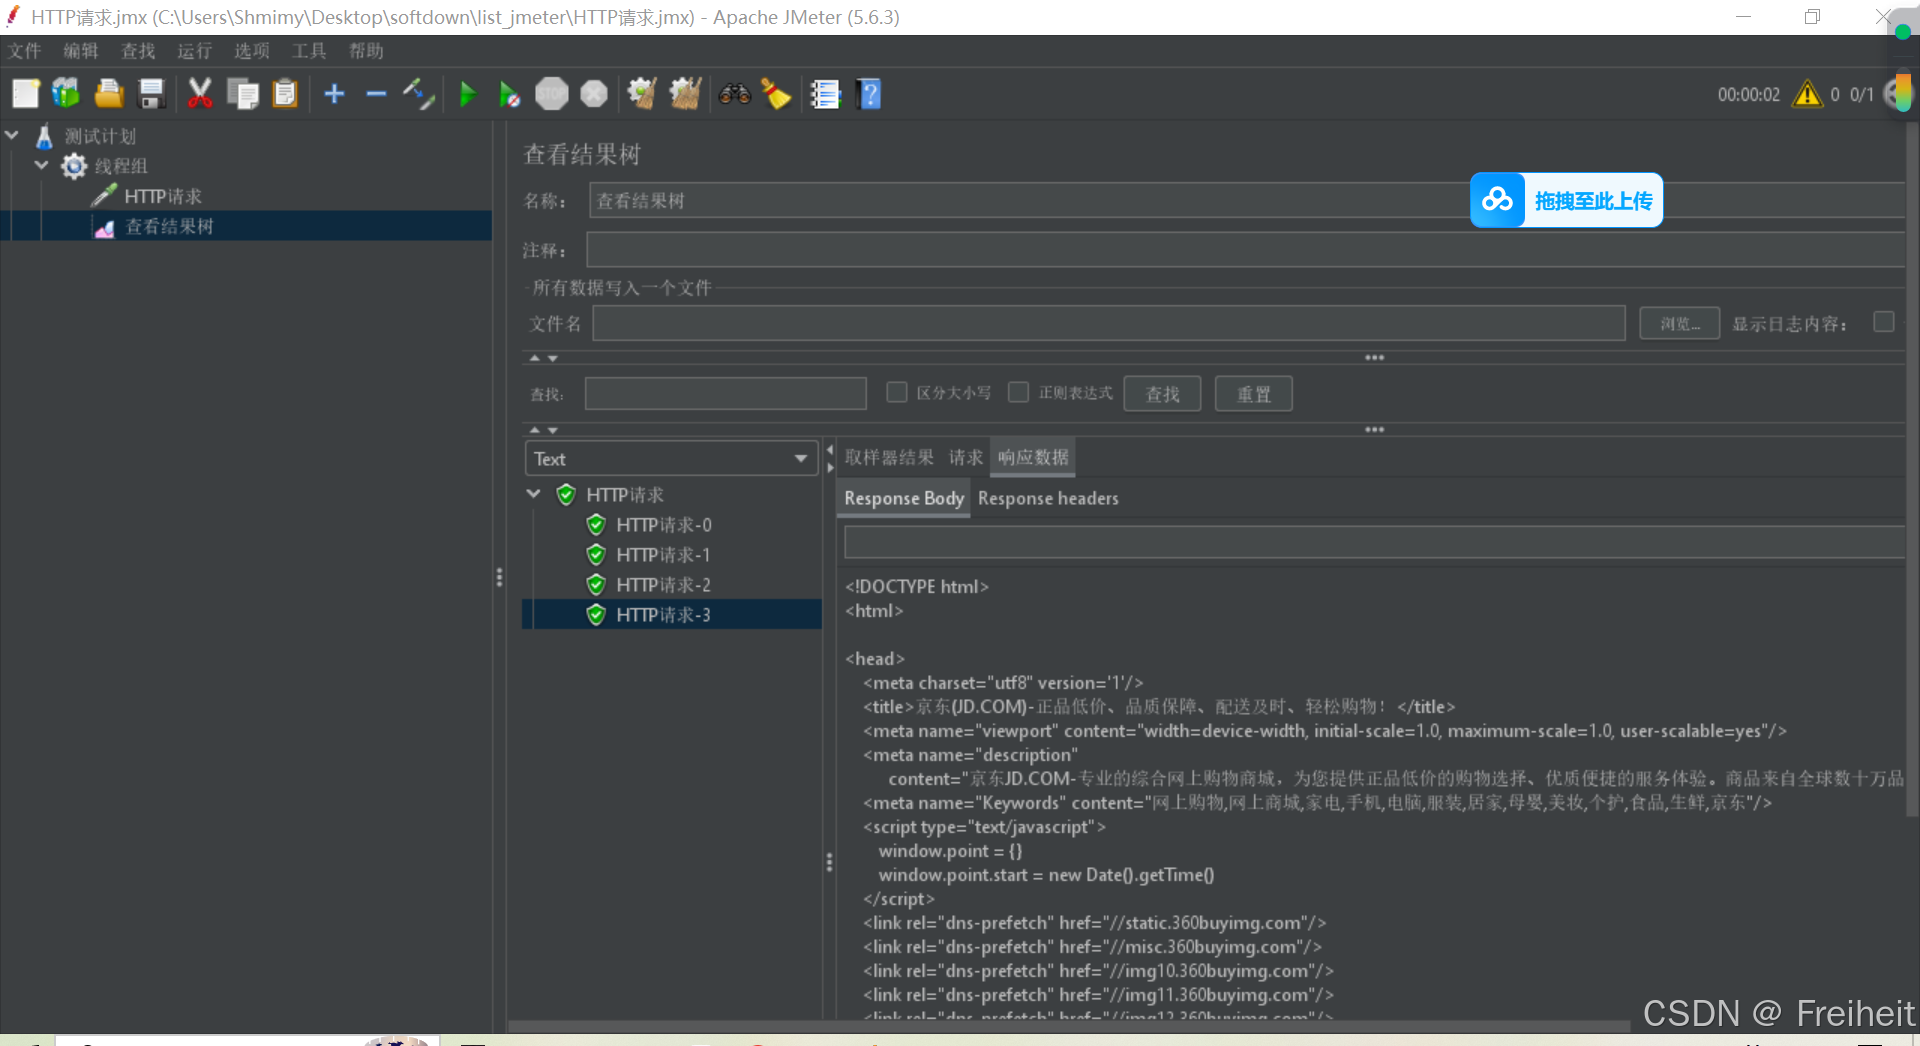The height and width of the screenshot is (1046, 1920).
Task: Click the Reset search icon
Action: [x=777, y=94]
